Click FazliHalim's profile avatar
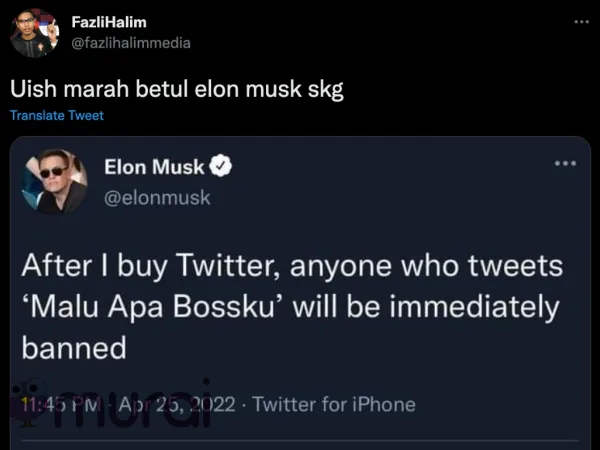 tap(35, 32)
